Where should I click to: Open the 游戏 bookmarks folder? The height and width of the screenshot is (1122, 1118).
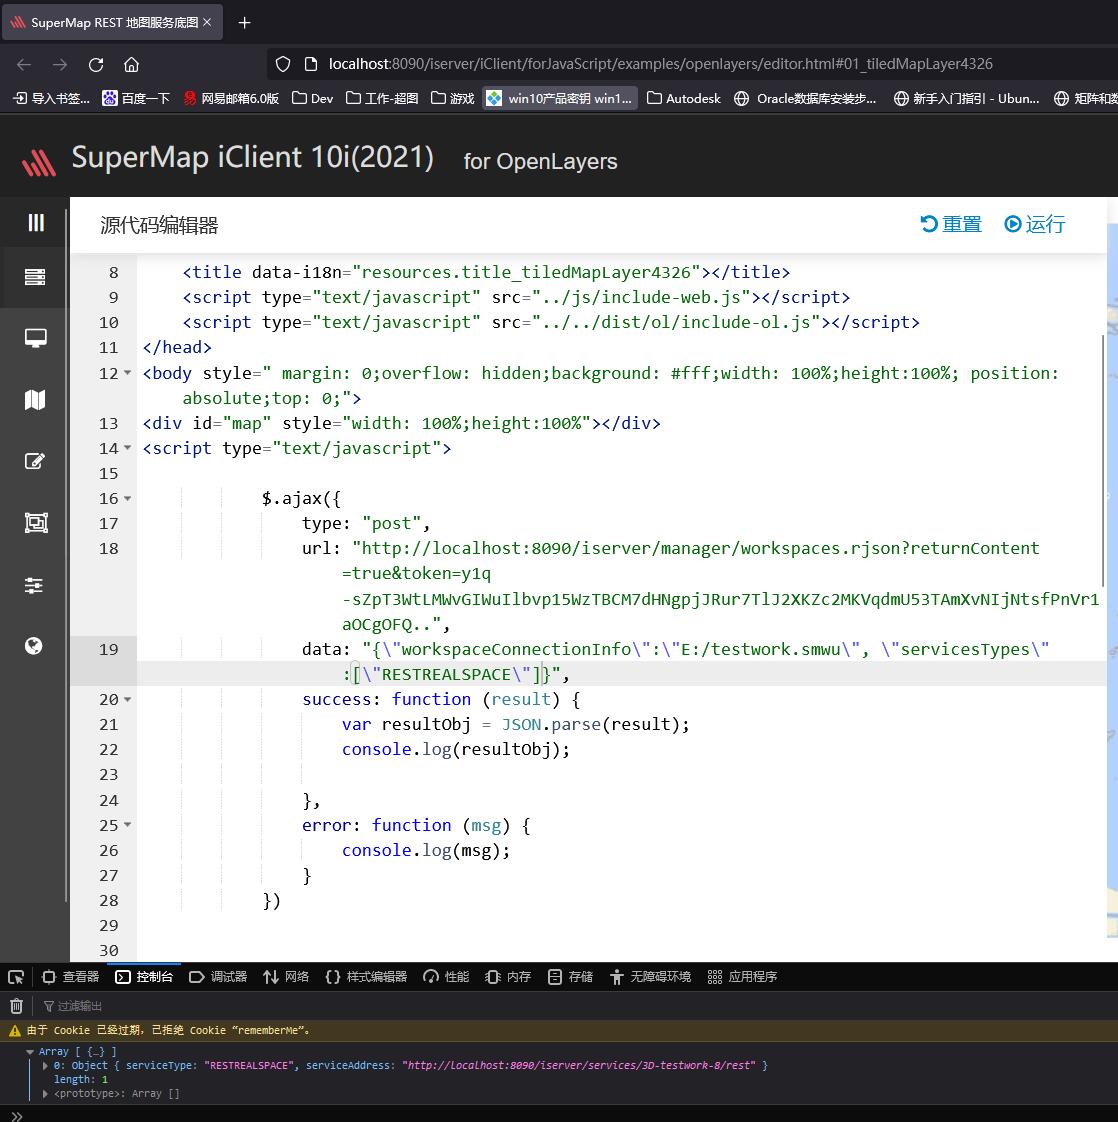pos(453,98)
